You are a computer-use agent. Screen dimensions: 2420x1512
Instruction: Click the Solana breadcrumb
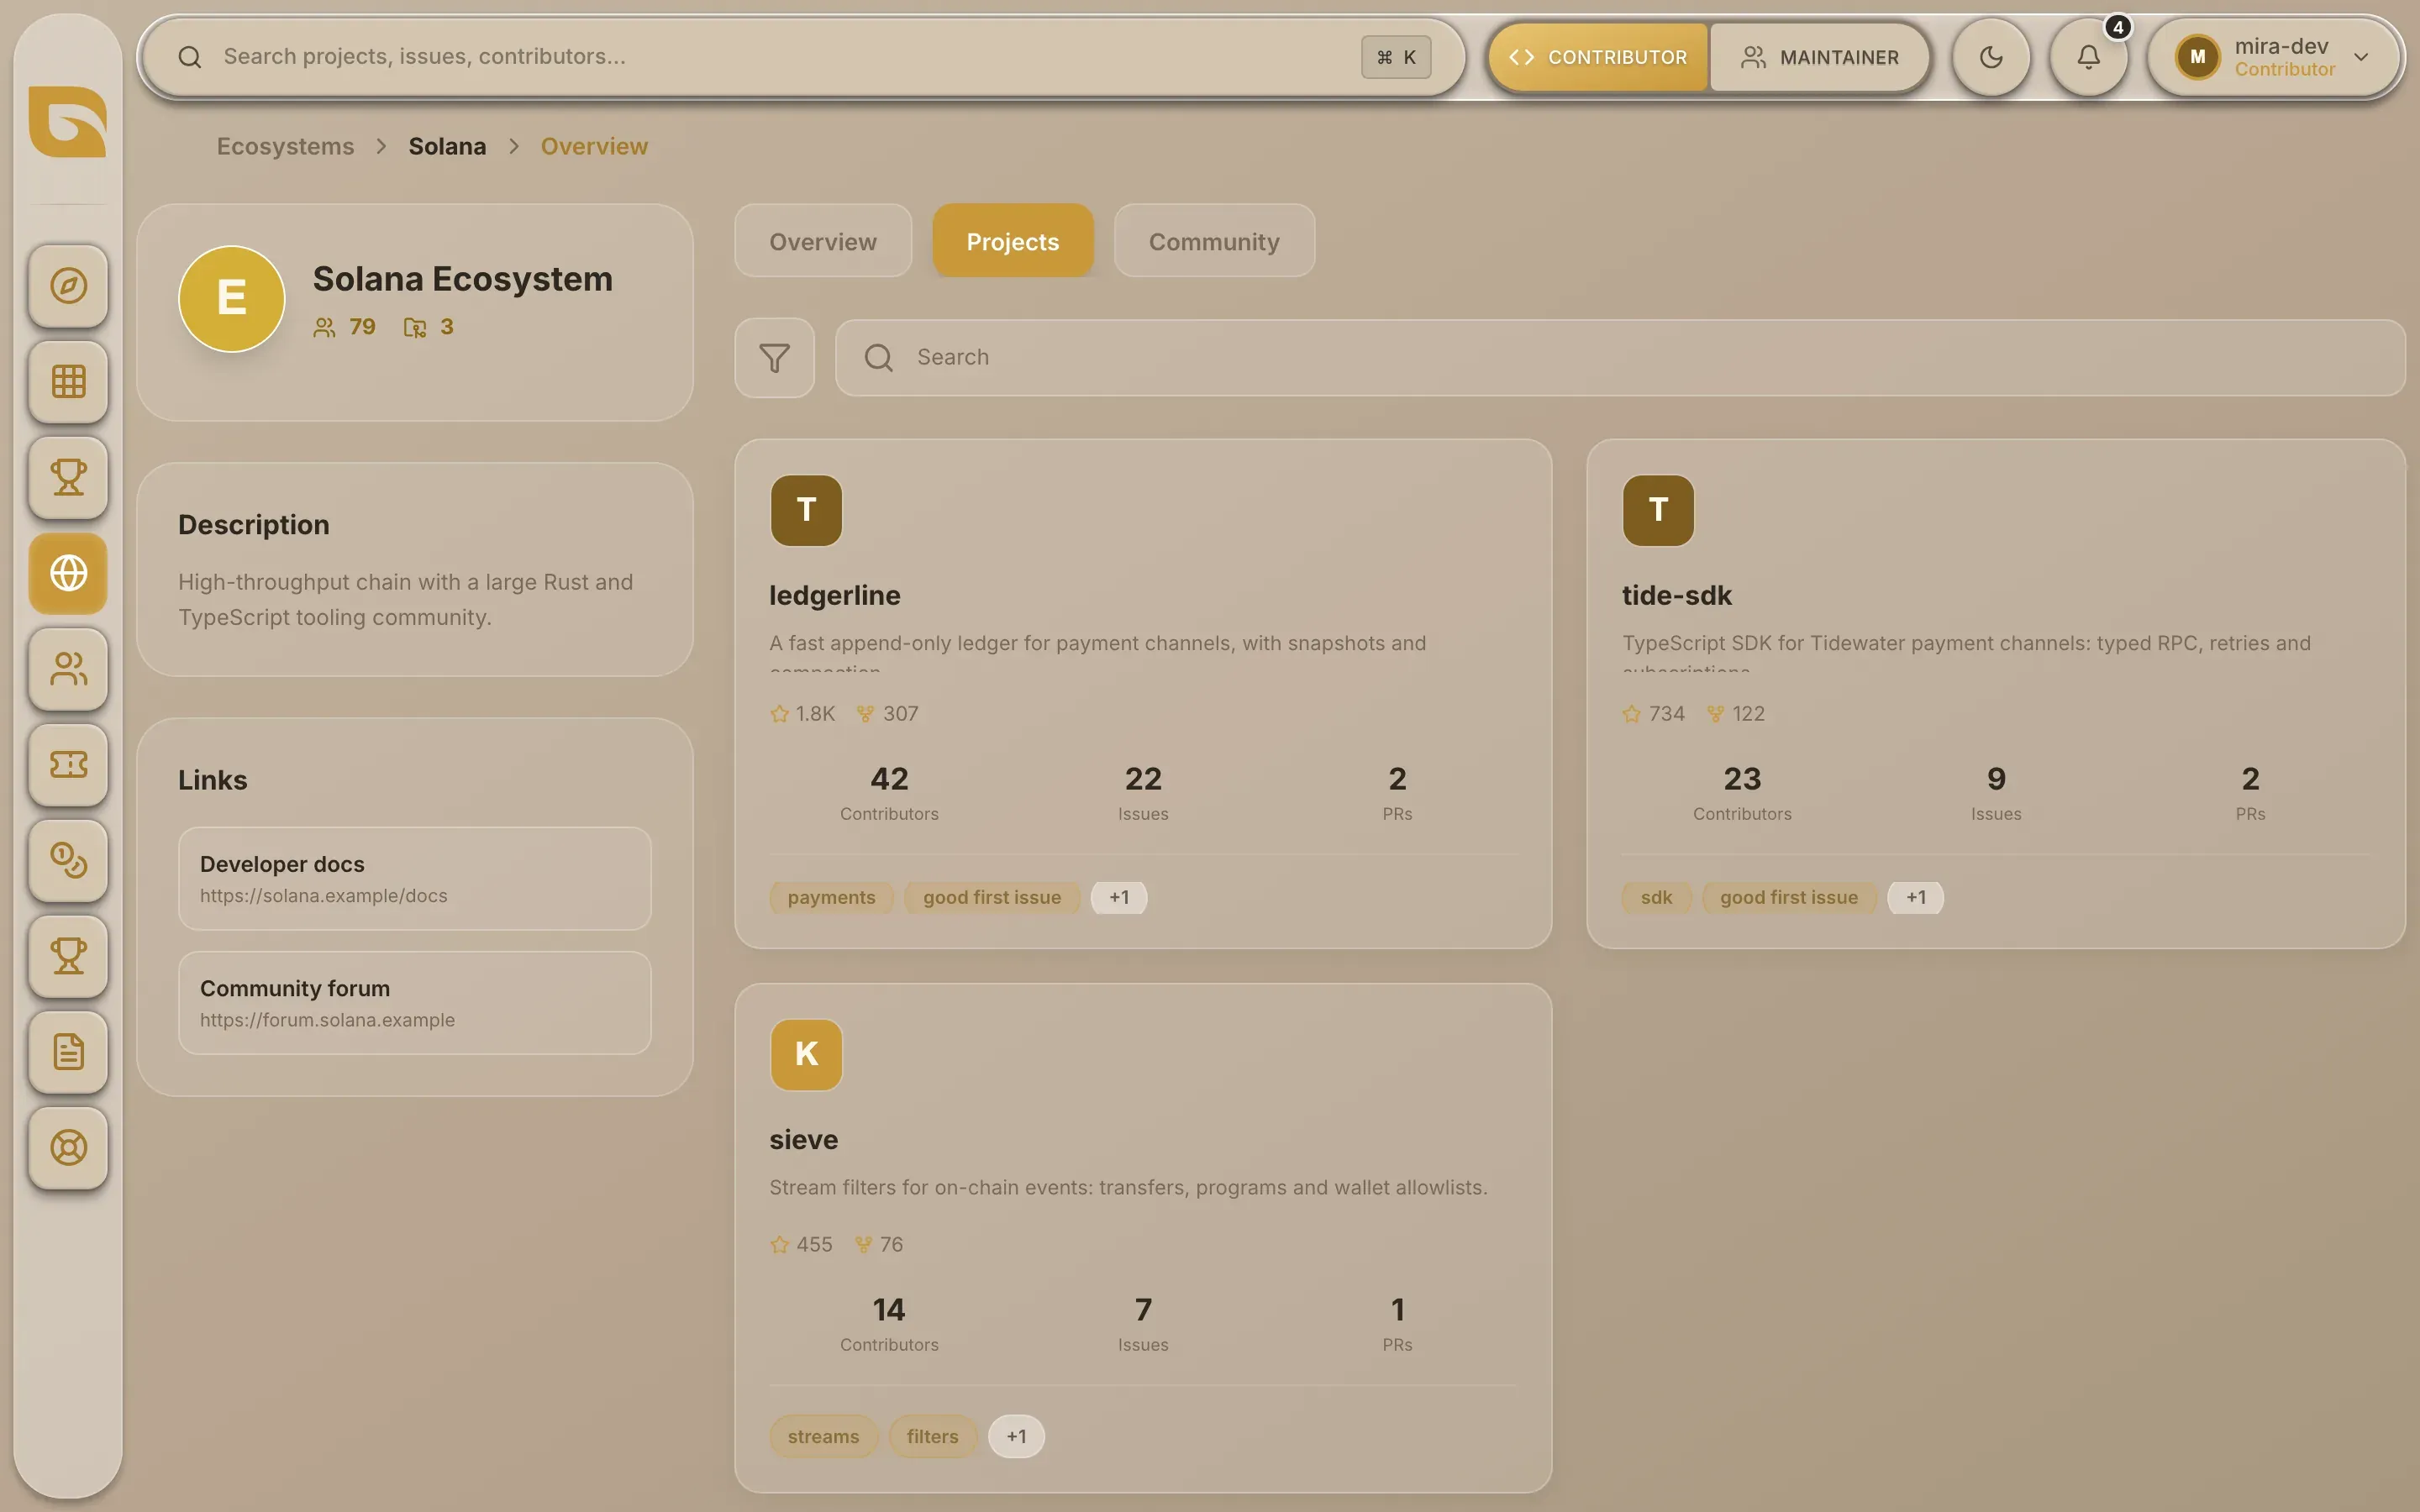pyautogui.click(x=447, y=146)
